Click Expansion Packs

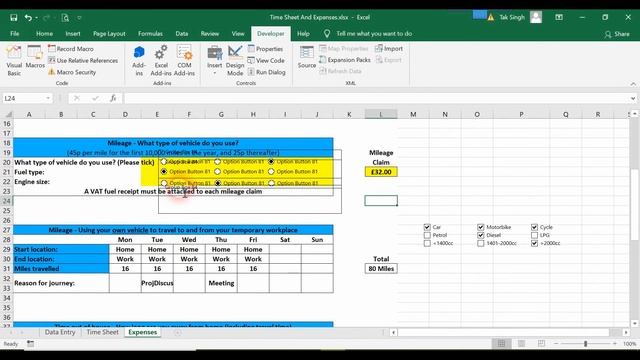click(344, 60)
